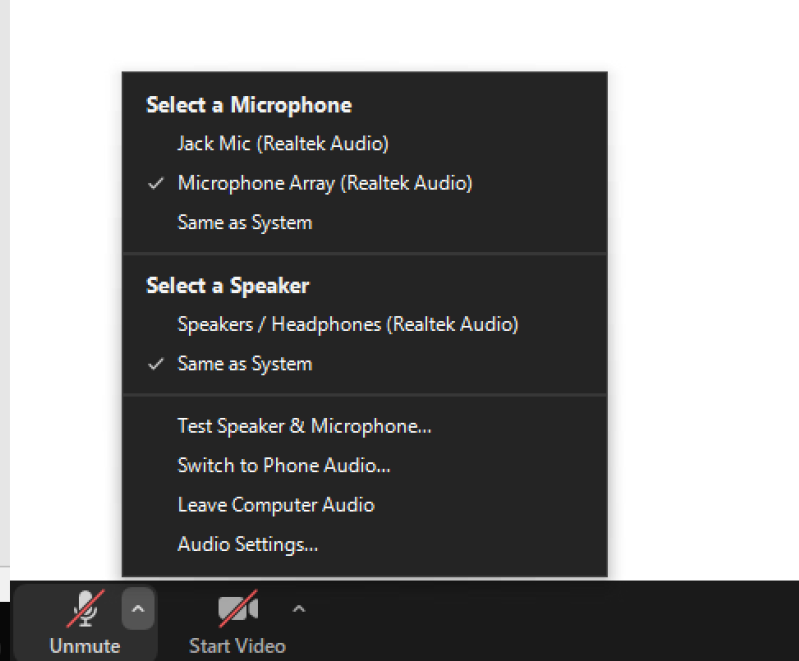Select Leave Computer Audio
This screenshot has height=661, width=799.
[x=275, y=505]
